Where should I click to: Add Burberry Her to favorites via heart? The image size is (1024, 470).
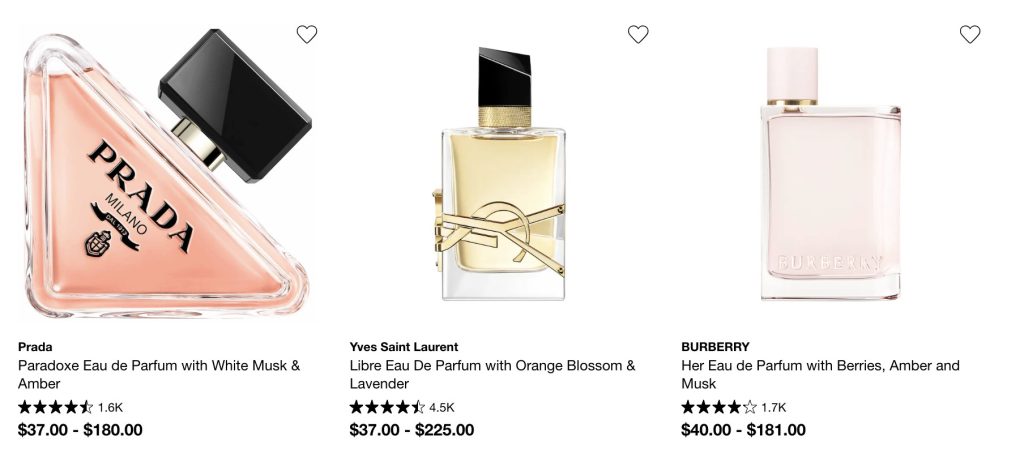pos(970,34)
